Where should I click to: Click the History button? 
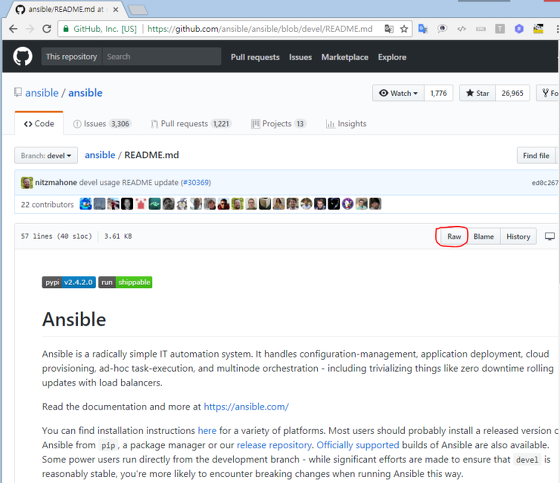coord(518,236)
